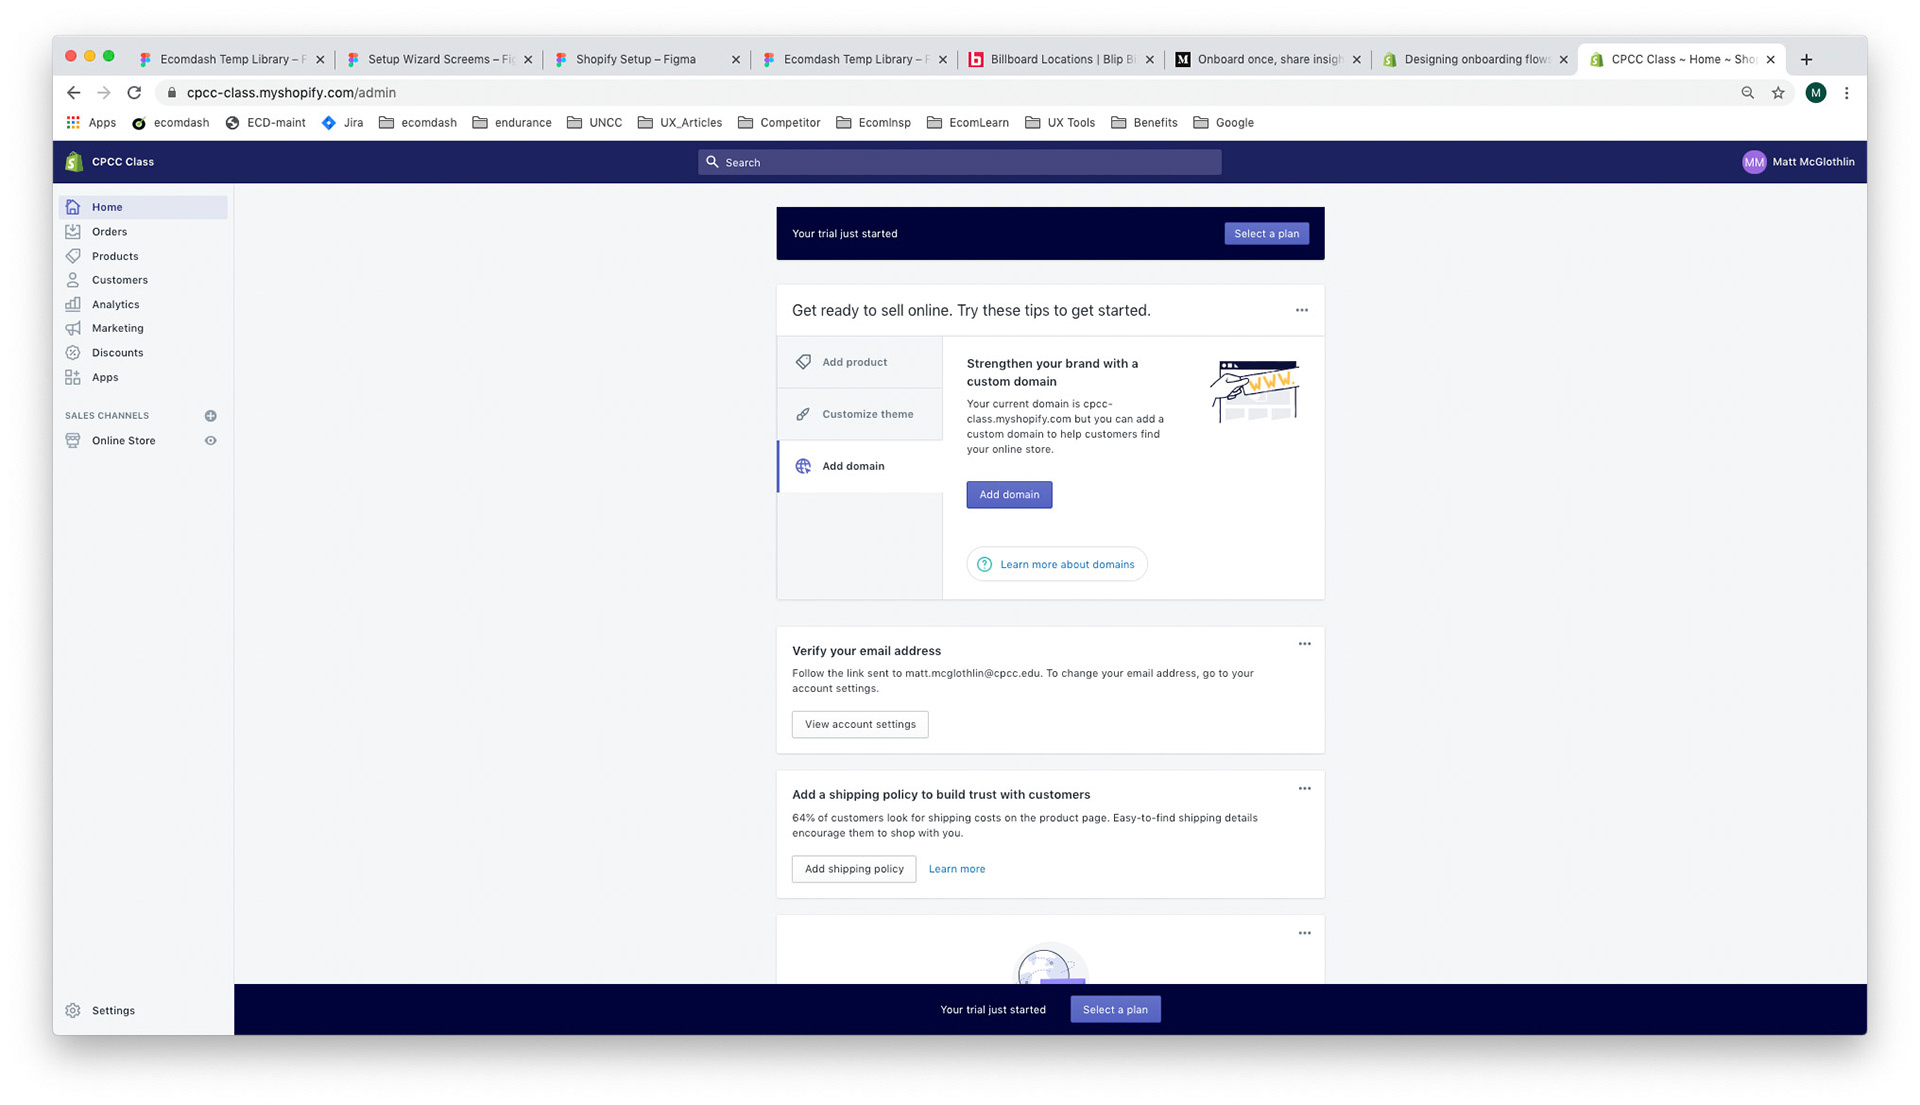Open the Discounts icon in sidebar
This screenshot has width=1920, height=1105.
coord(73,353)
